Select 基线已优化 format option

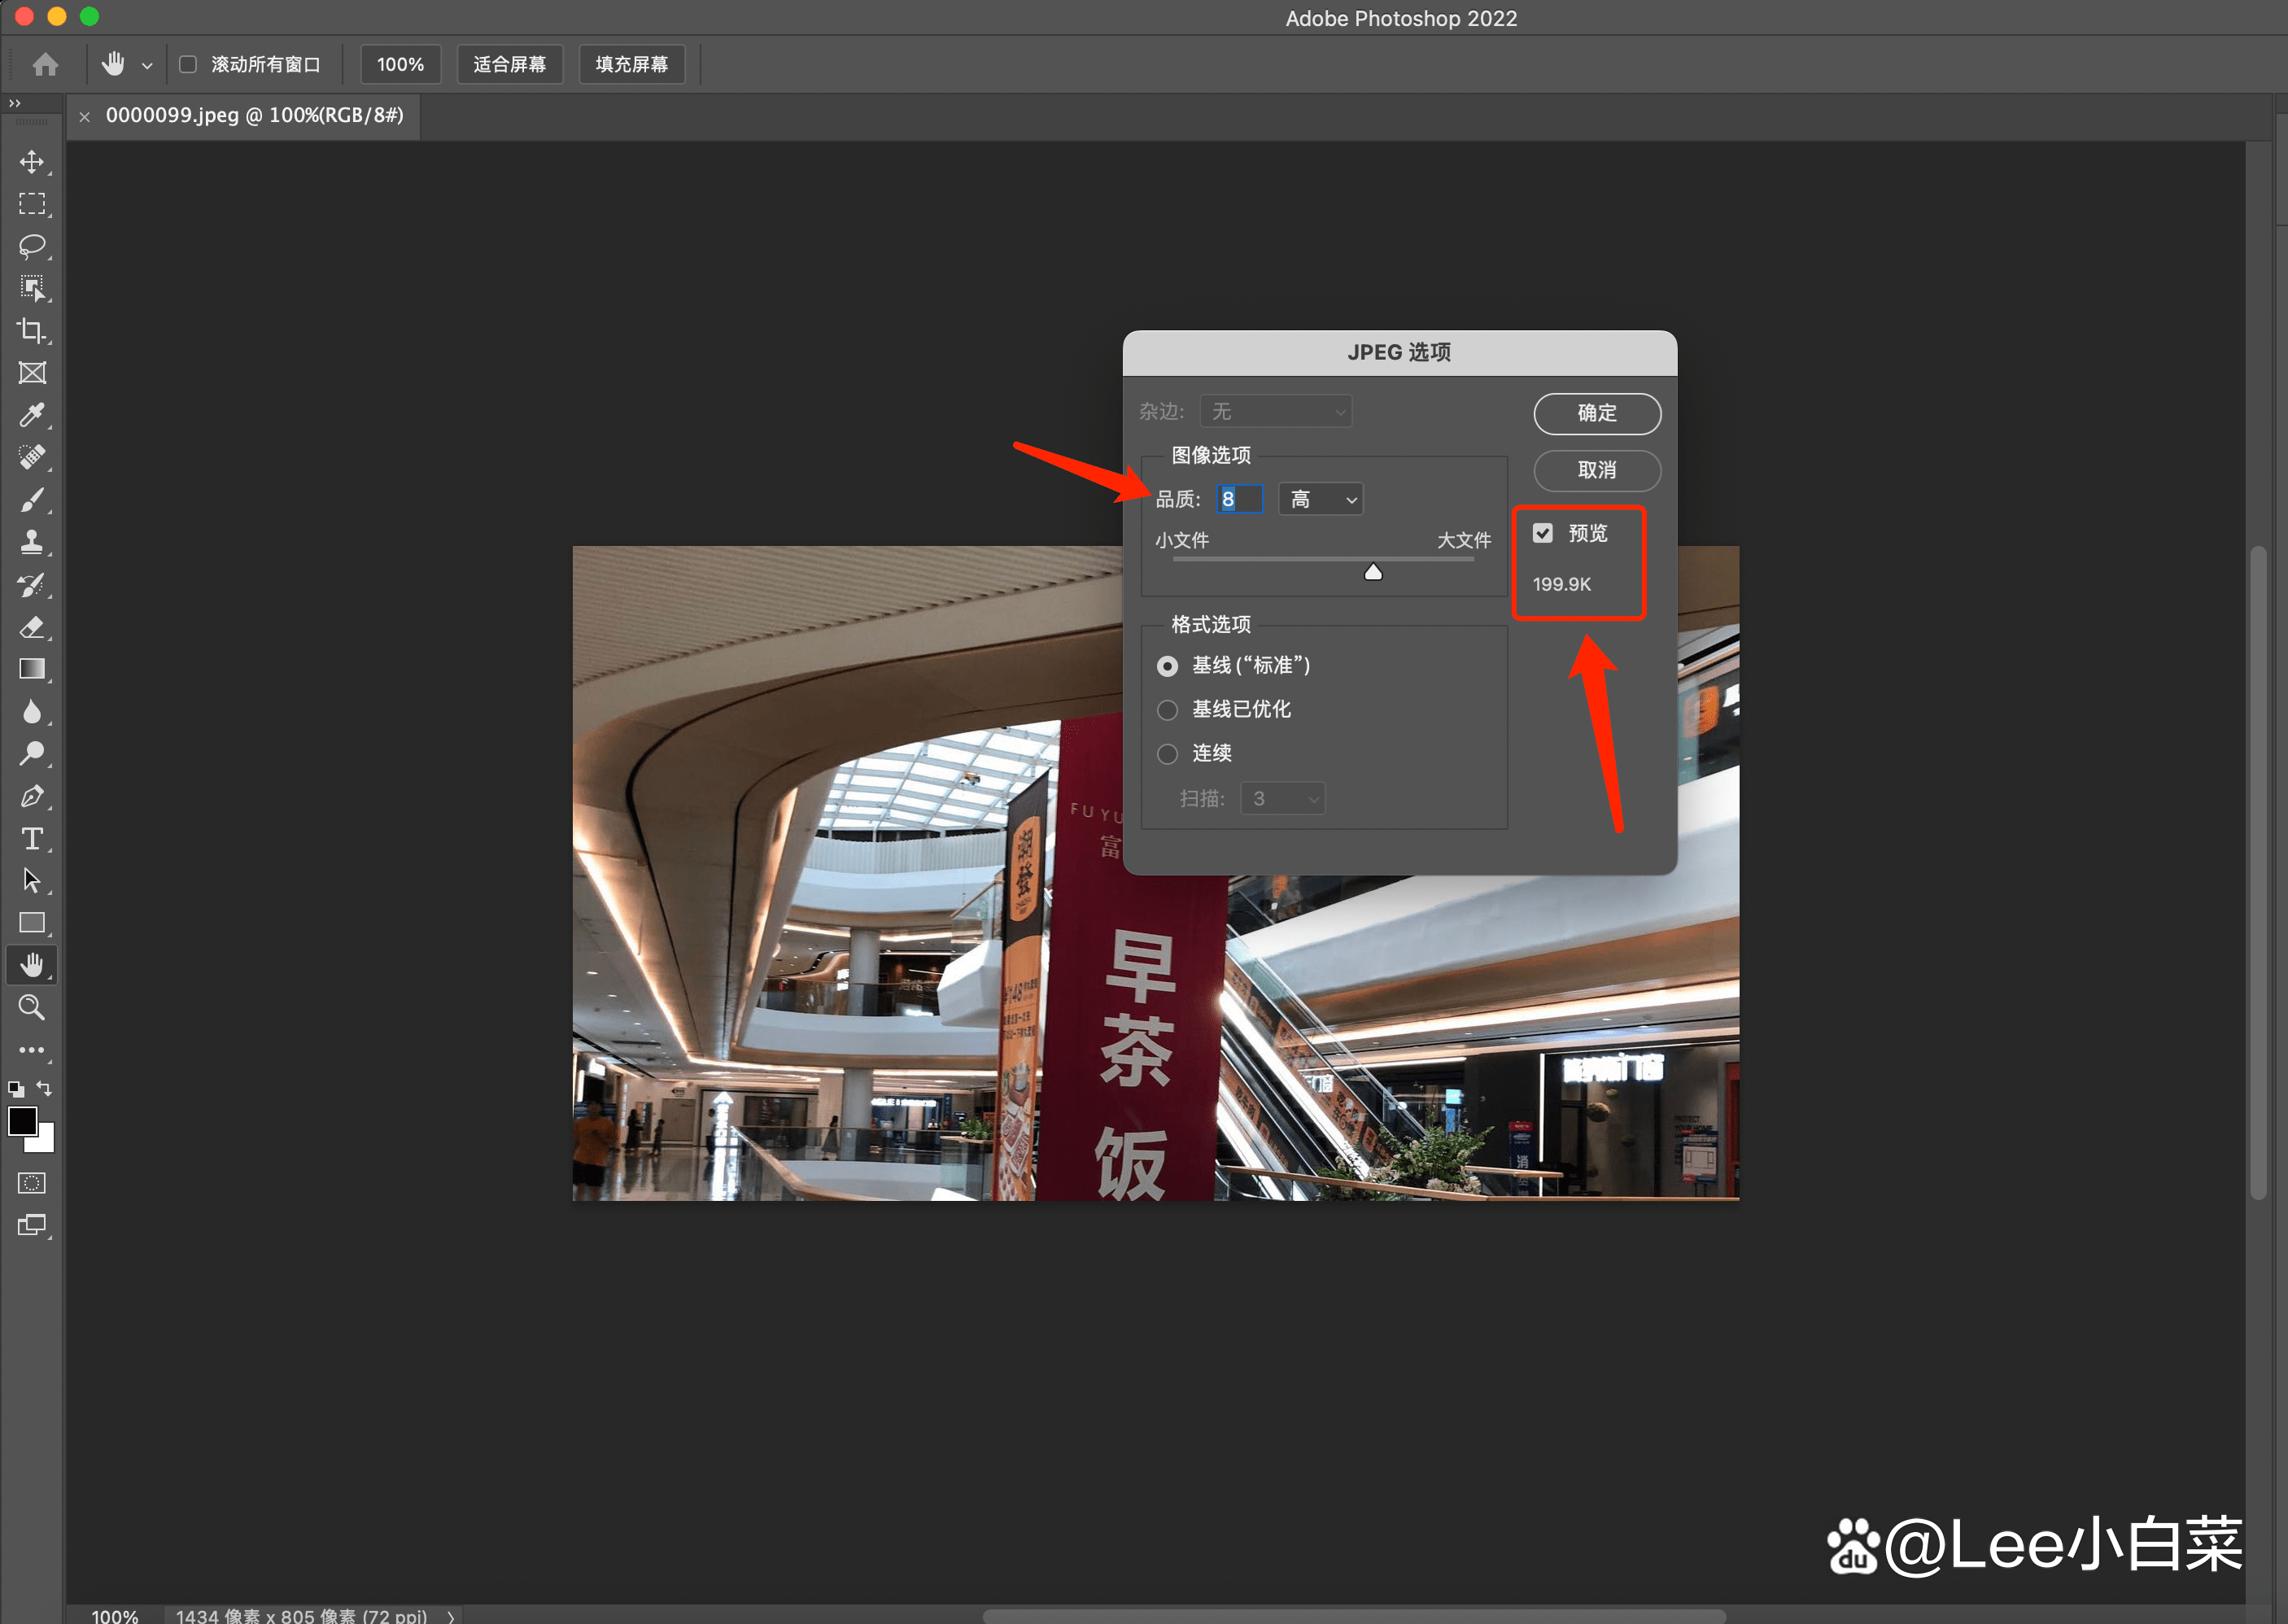(1167, 710)
